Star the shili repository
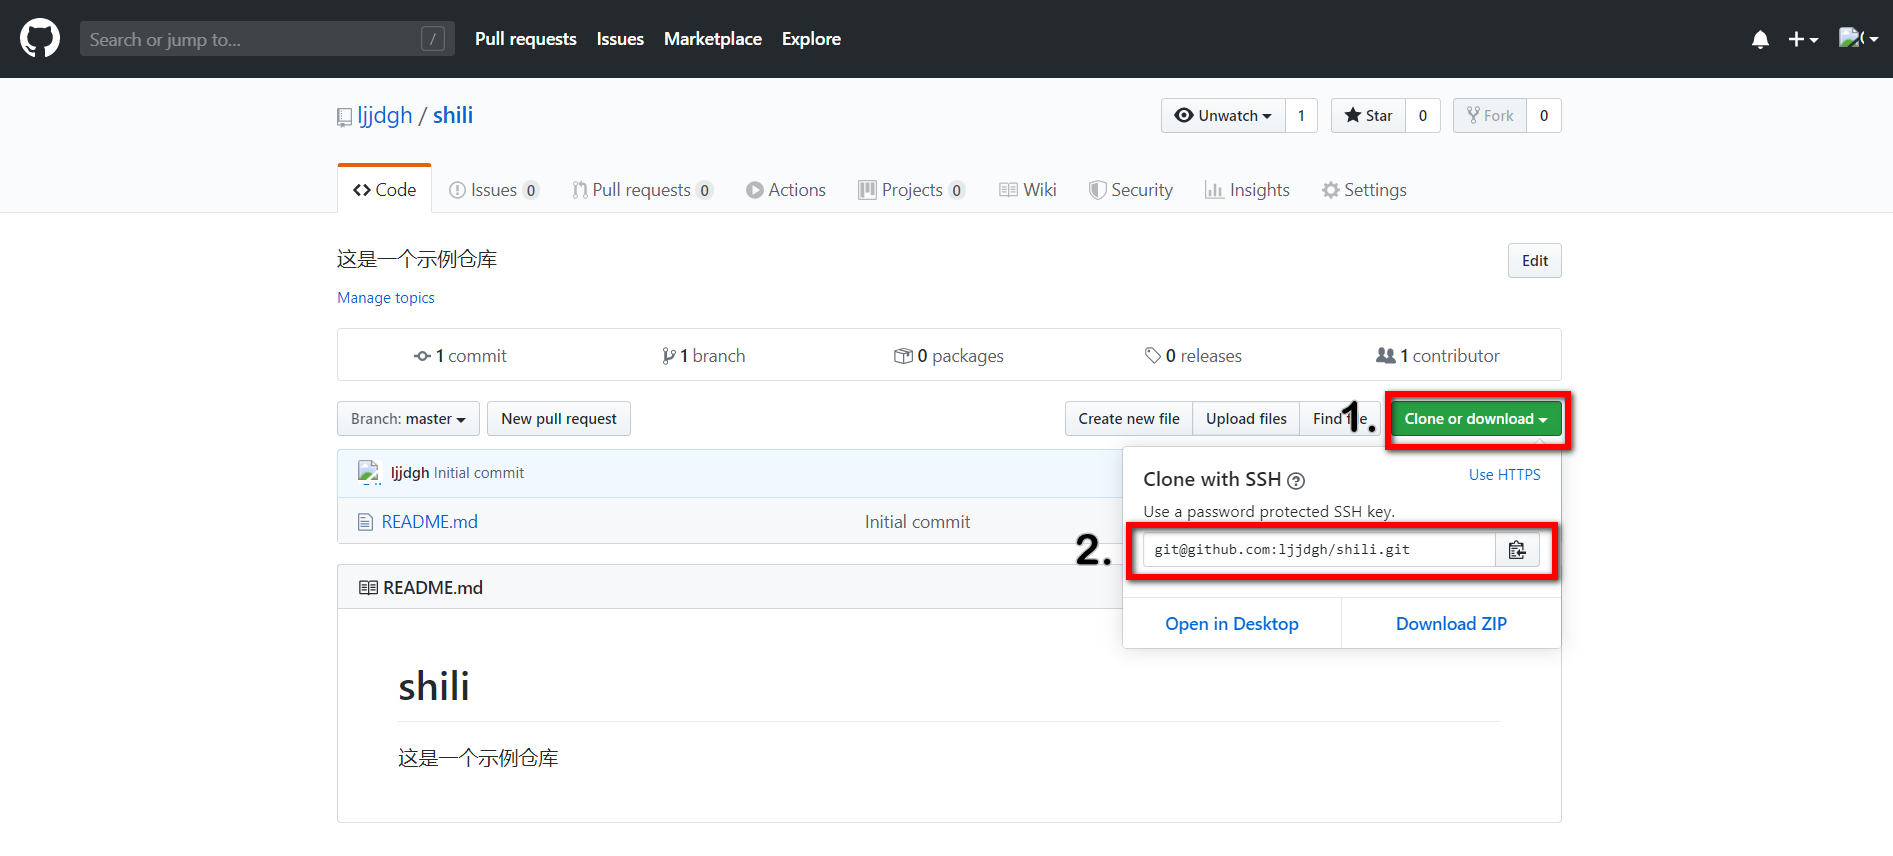1893x856 pixels. tap(1368, 116)
